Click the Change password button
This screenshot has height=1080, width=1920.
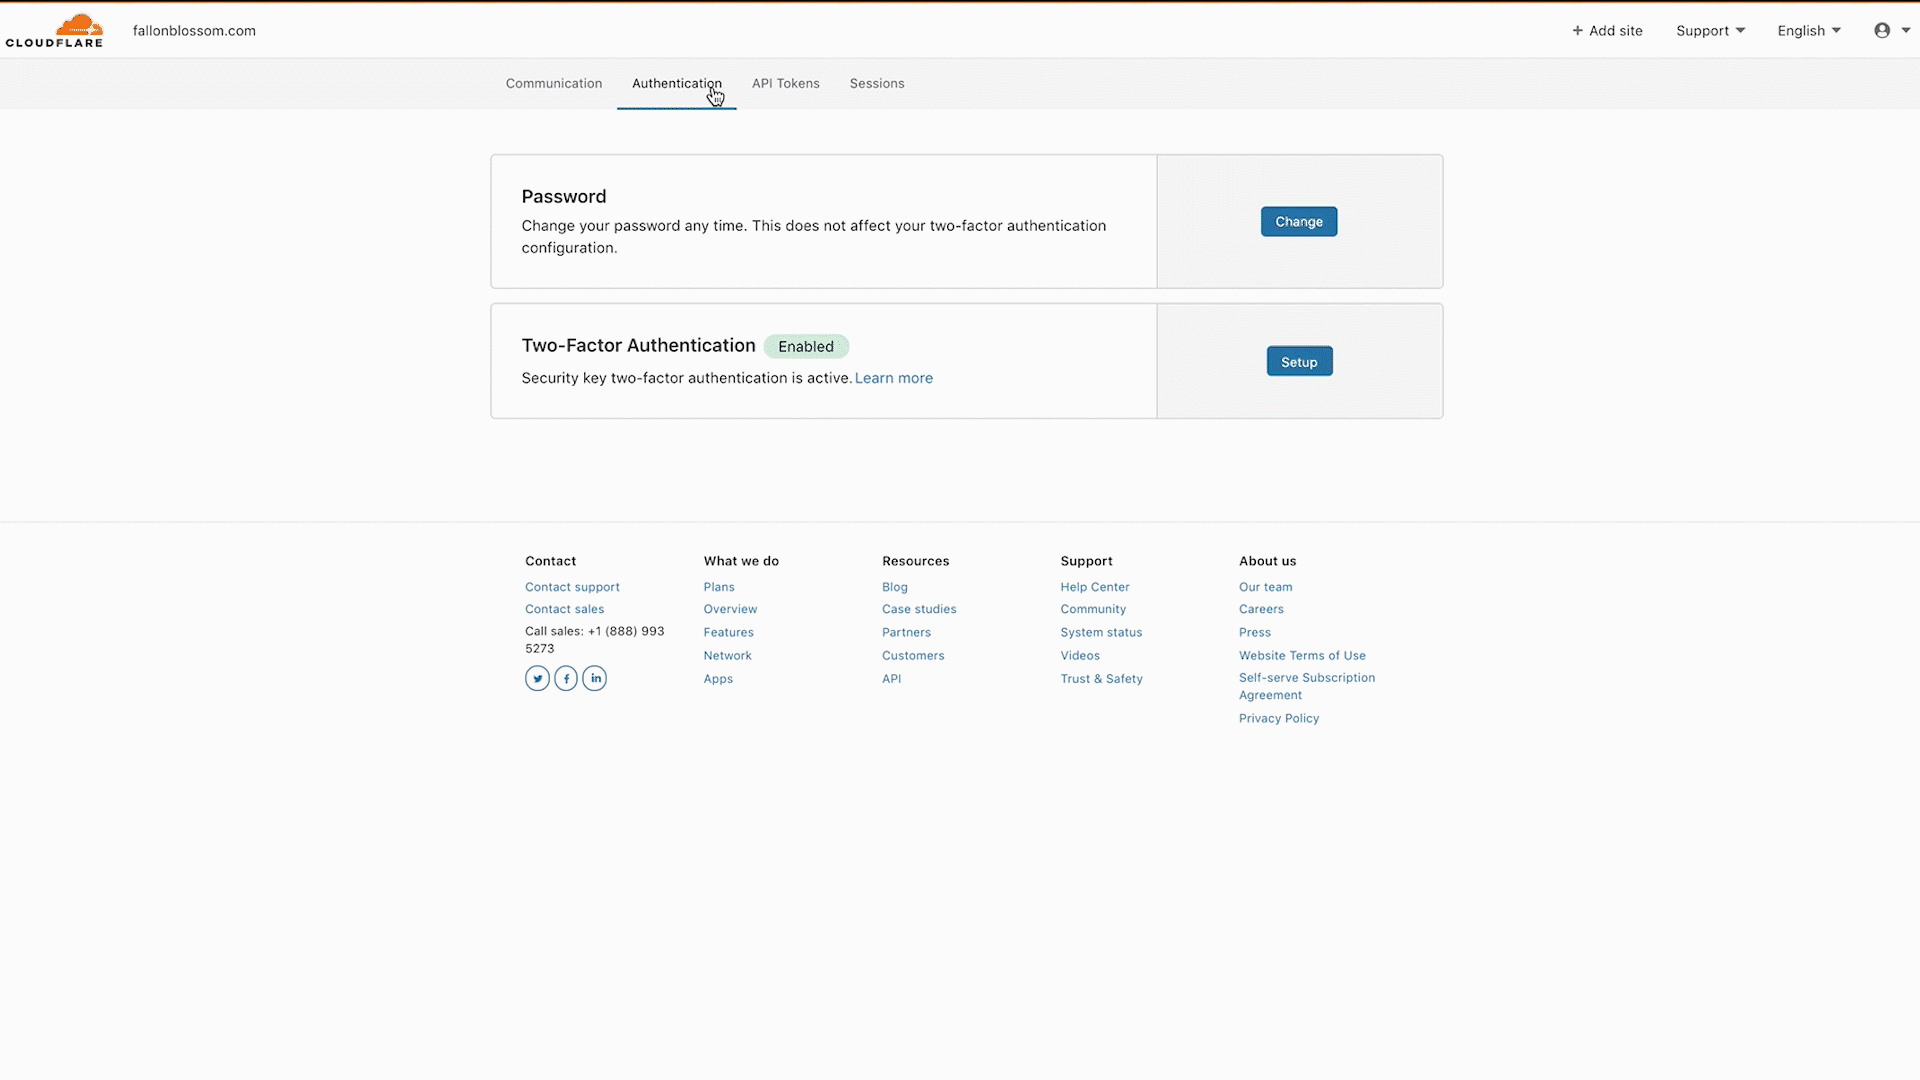[x=1299, y=222]
